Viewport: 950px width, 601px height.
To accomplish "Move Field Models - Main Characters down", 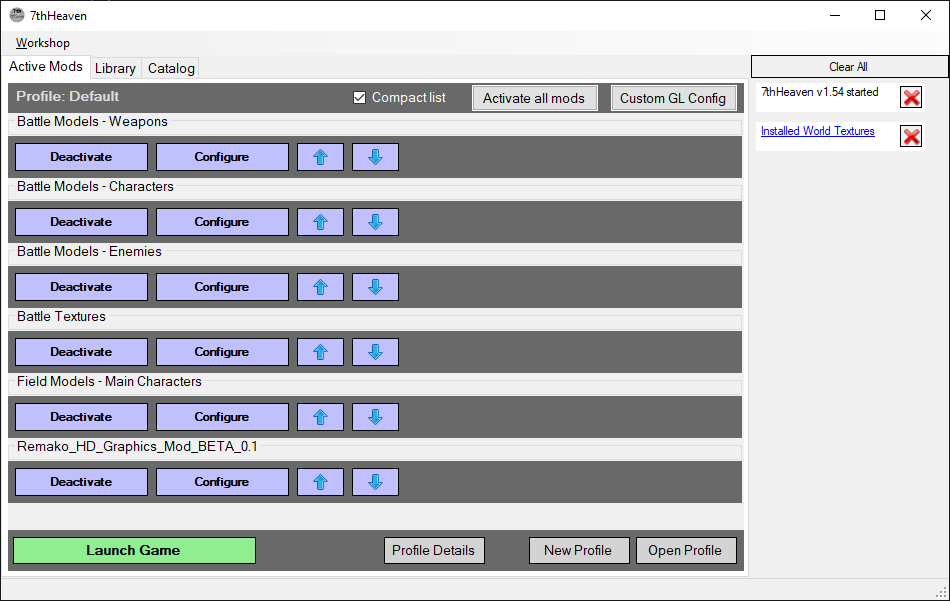I will [x=376, y=417].
